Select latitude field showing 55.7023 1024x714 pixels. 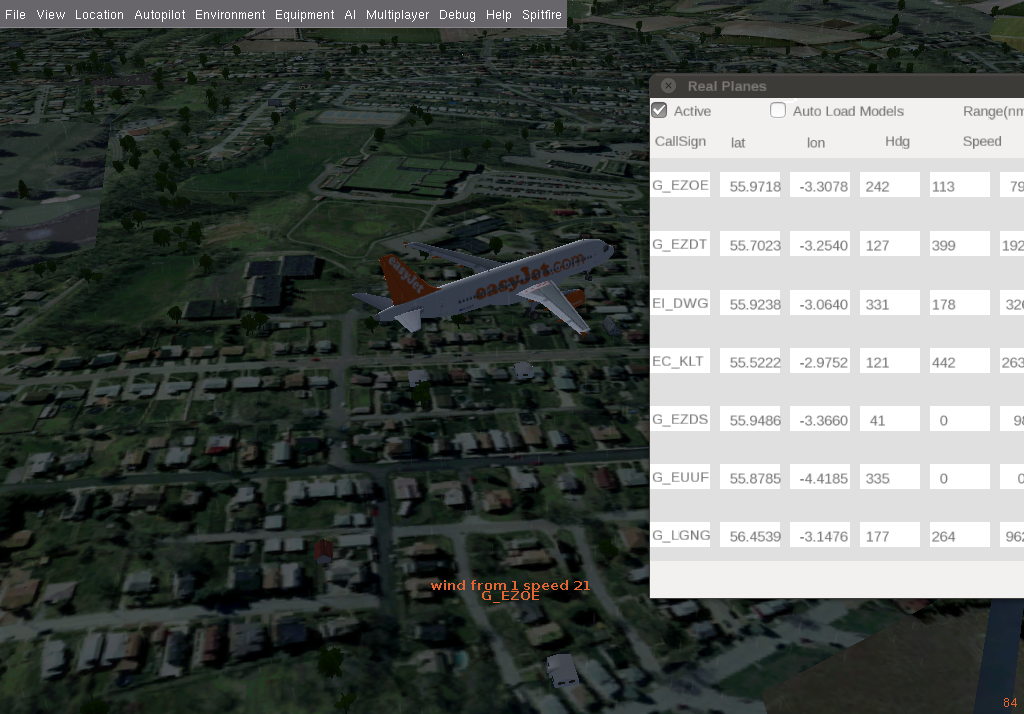point(750,245)
